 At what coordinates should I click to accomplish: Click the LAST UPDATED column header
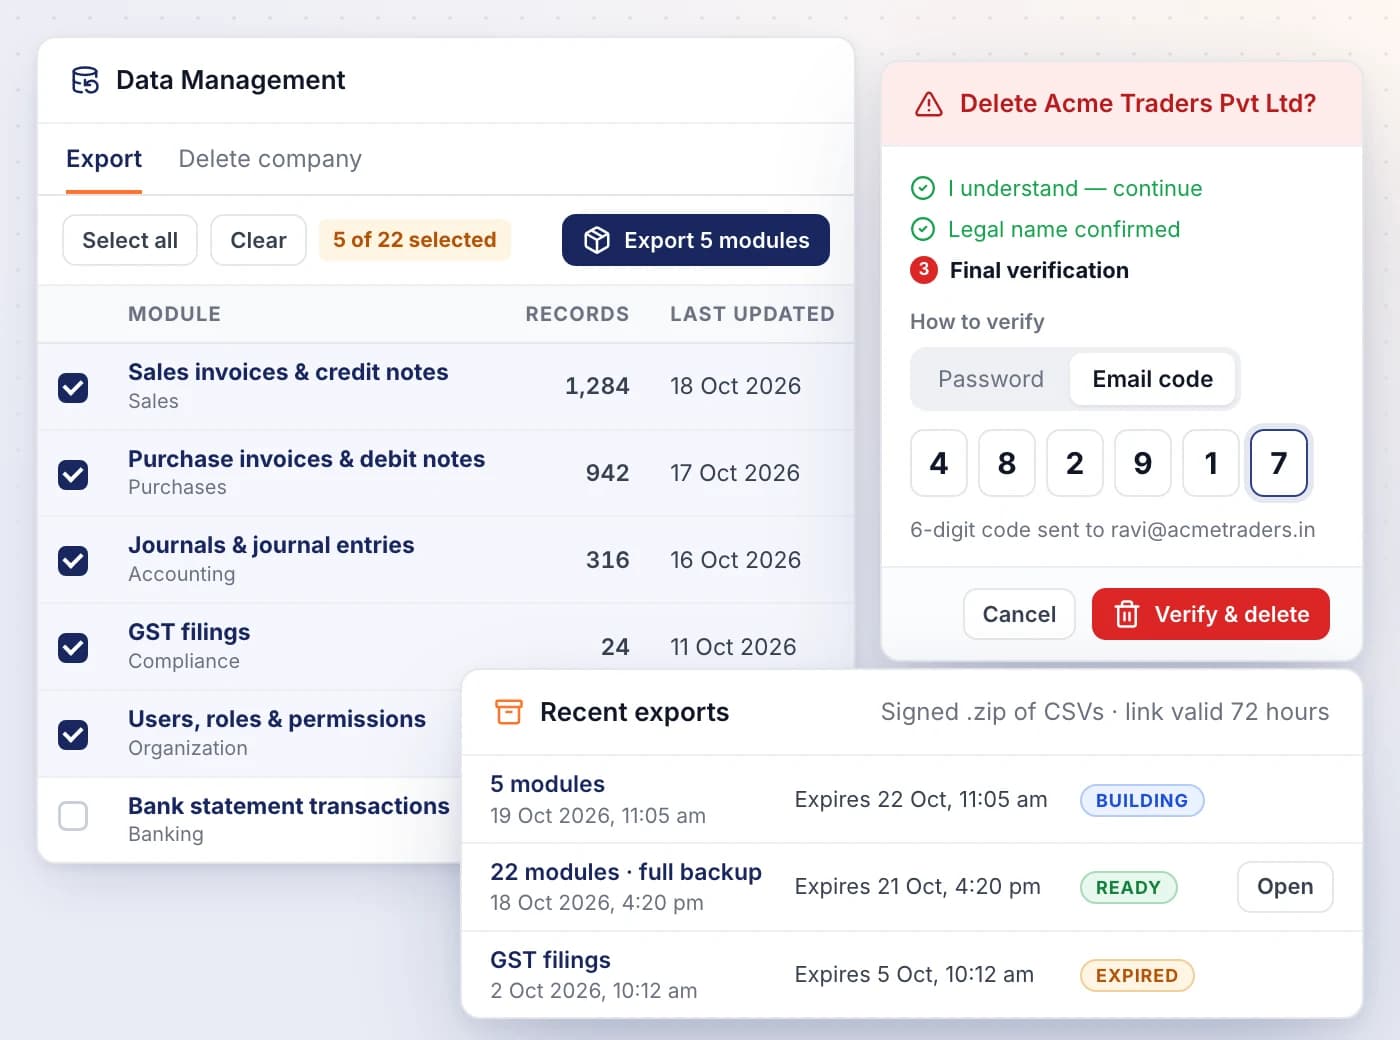[x=752, y=314]
